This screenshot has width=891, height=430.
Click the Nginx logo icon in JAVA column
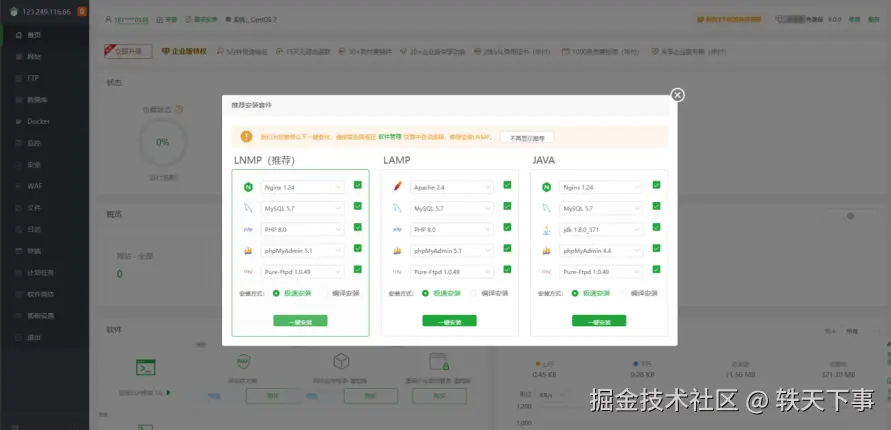pyautogui.click(x=546, y=187)
